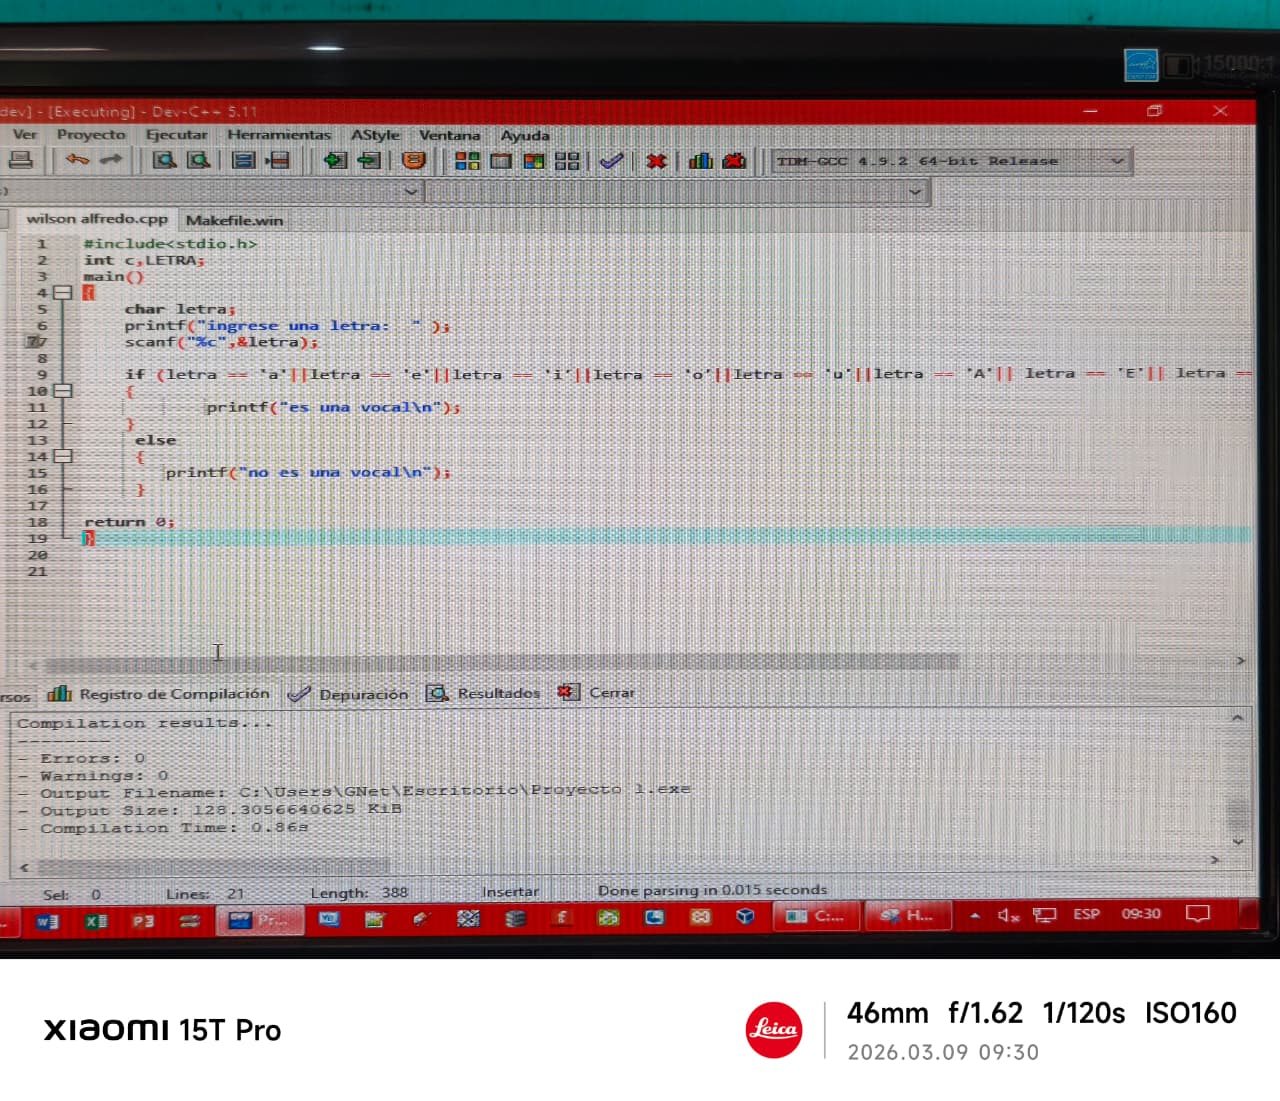Open the Depuración tab in bottom panel
The image size is (1280, 1101).
point(349,694)
